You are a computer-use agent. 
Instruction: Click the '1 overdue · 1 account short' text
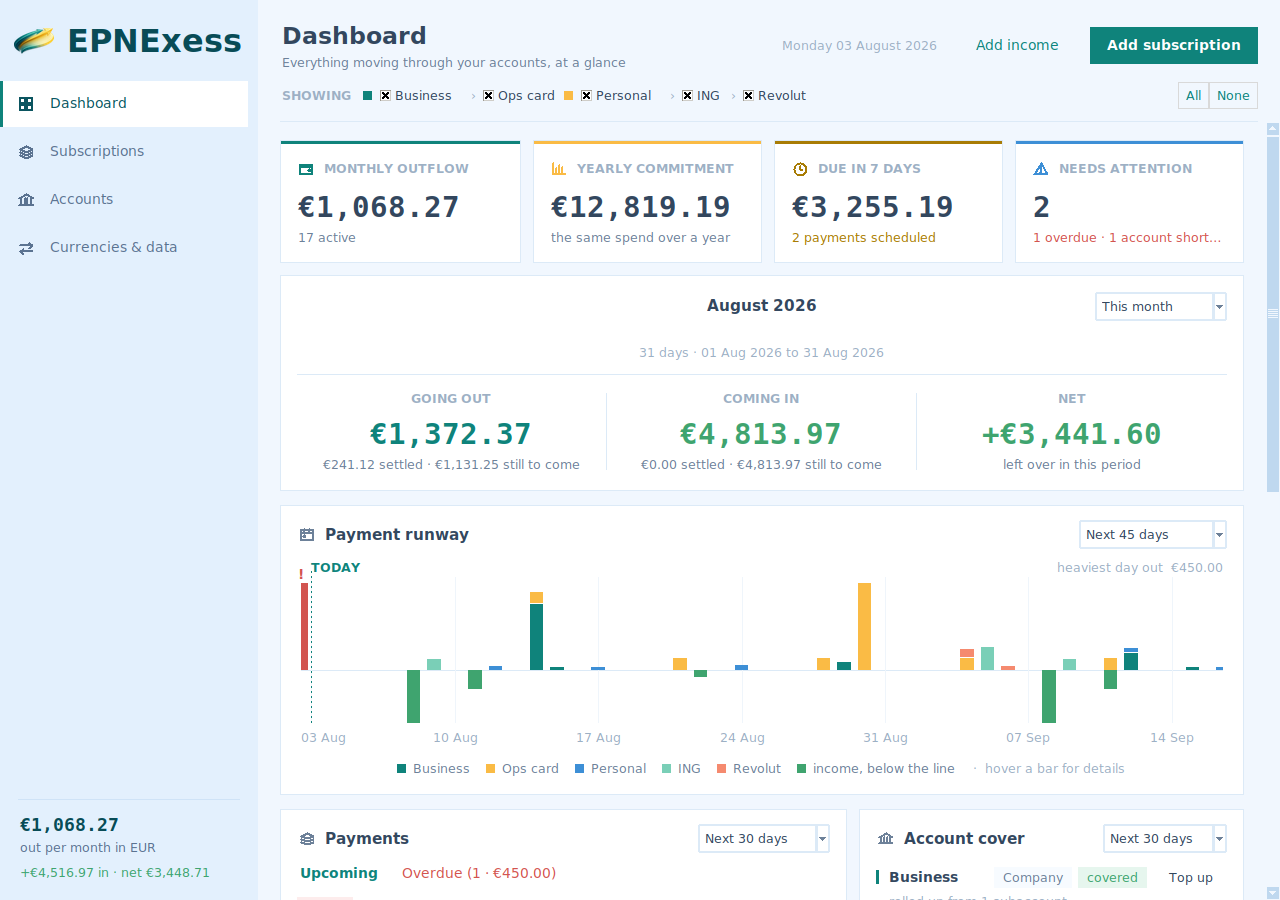pyautogui.click(x=1127, y=238)
